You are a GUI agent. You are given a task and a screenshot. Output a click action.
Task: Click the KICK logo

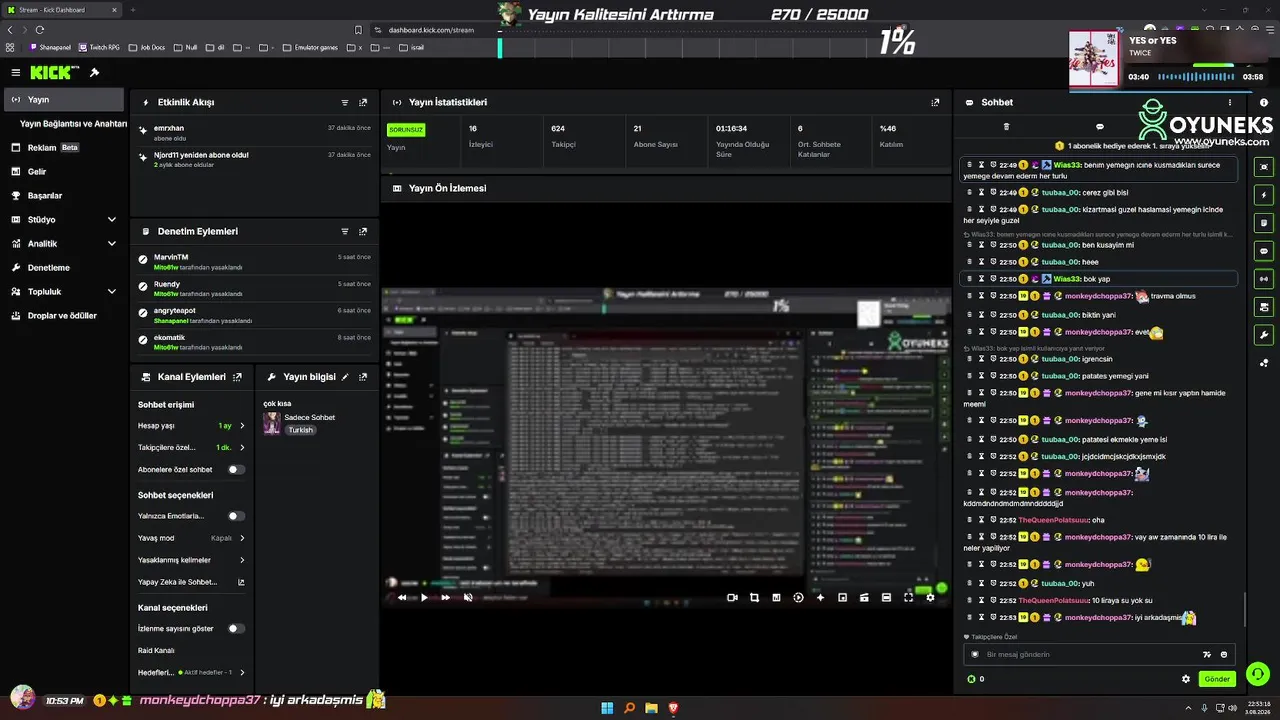51,72
